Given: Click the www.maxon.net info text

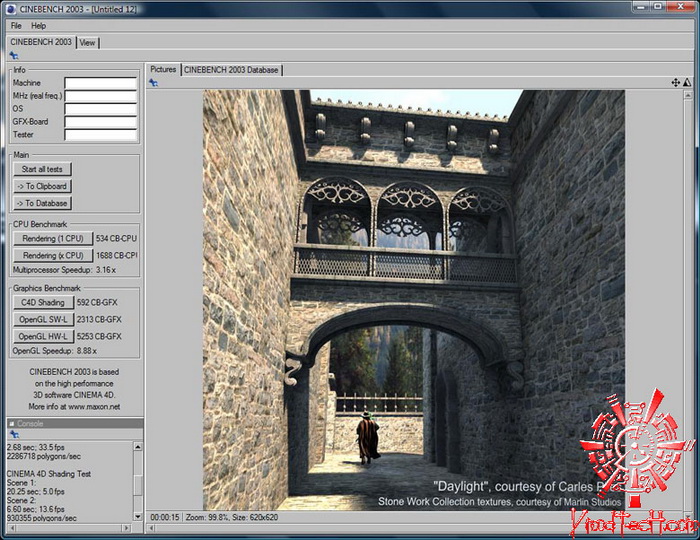Looking at the screenshot, I should pyautogui.click(x=94, y=407).
